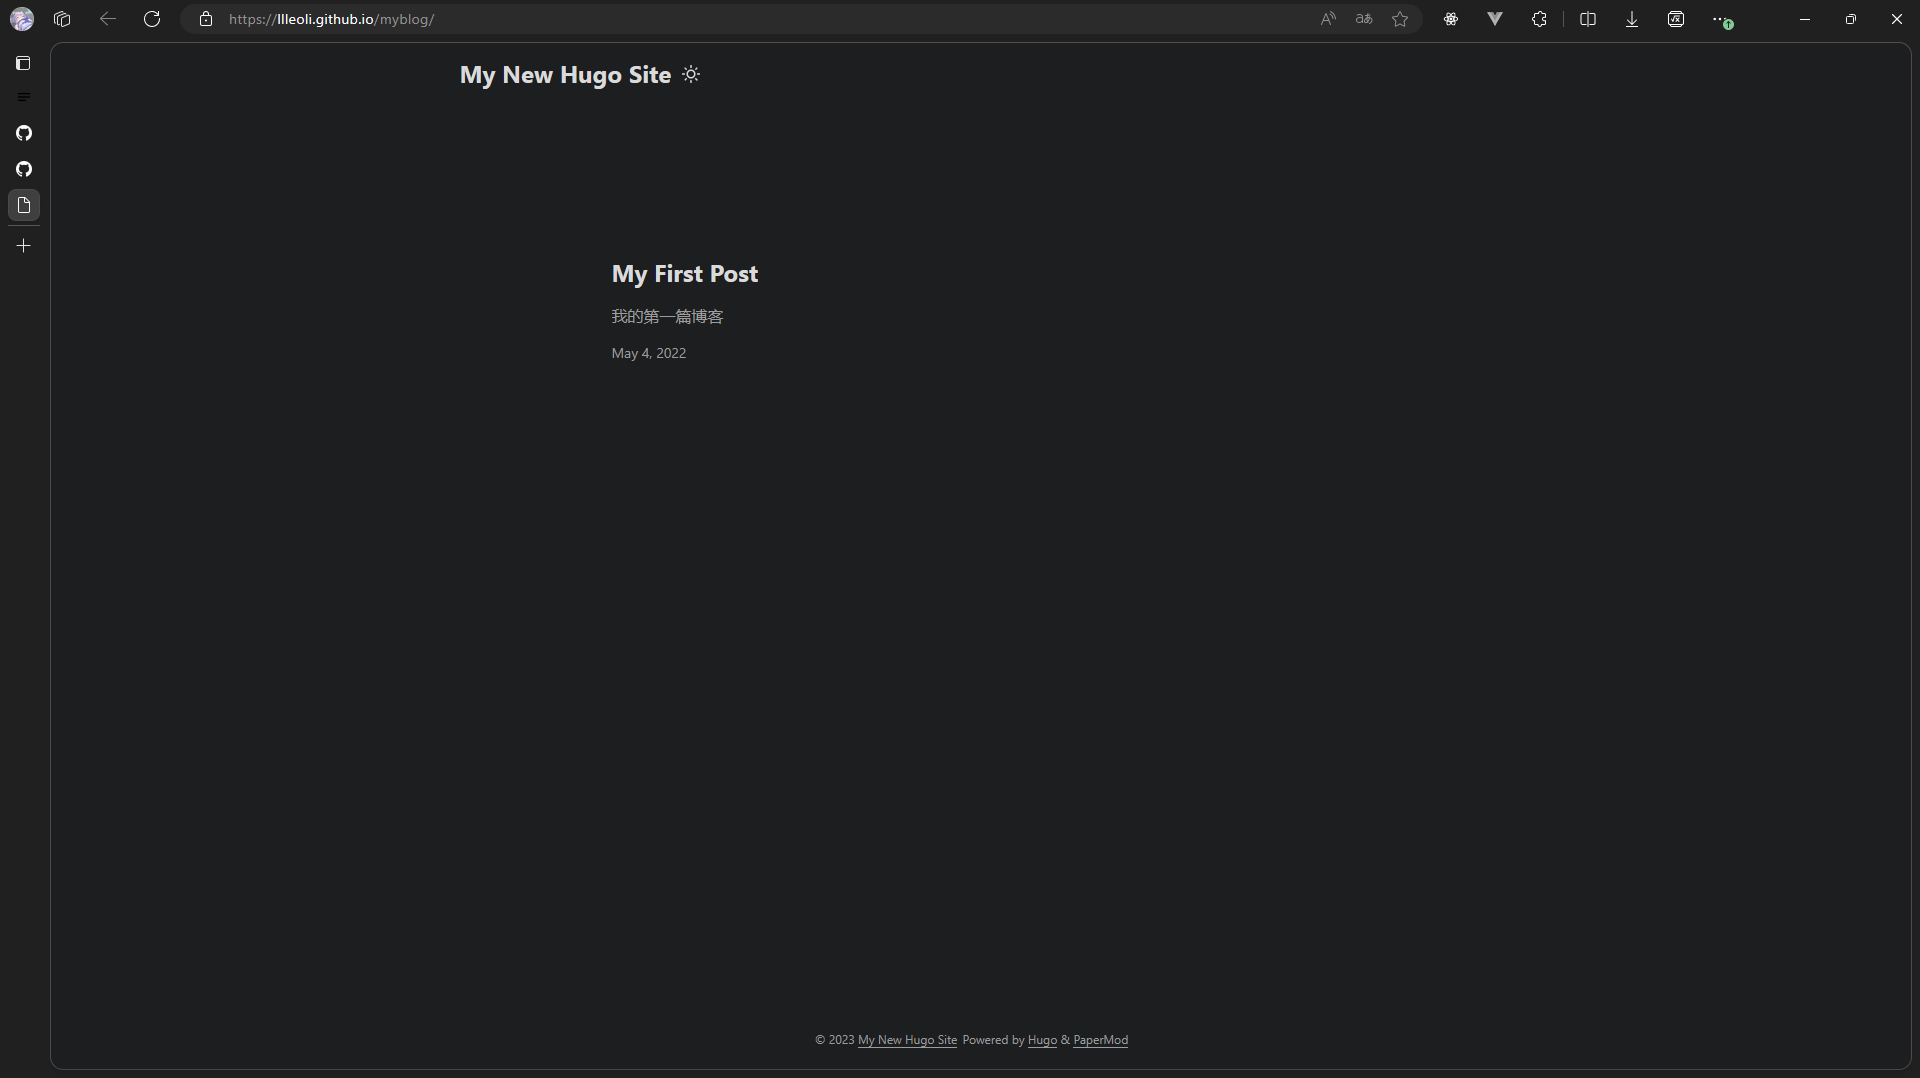This screenshot has width=1920, height=1078.
Task: Click the May 4, 2022 date
Action: [x=649, y=353]
